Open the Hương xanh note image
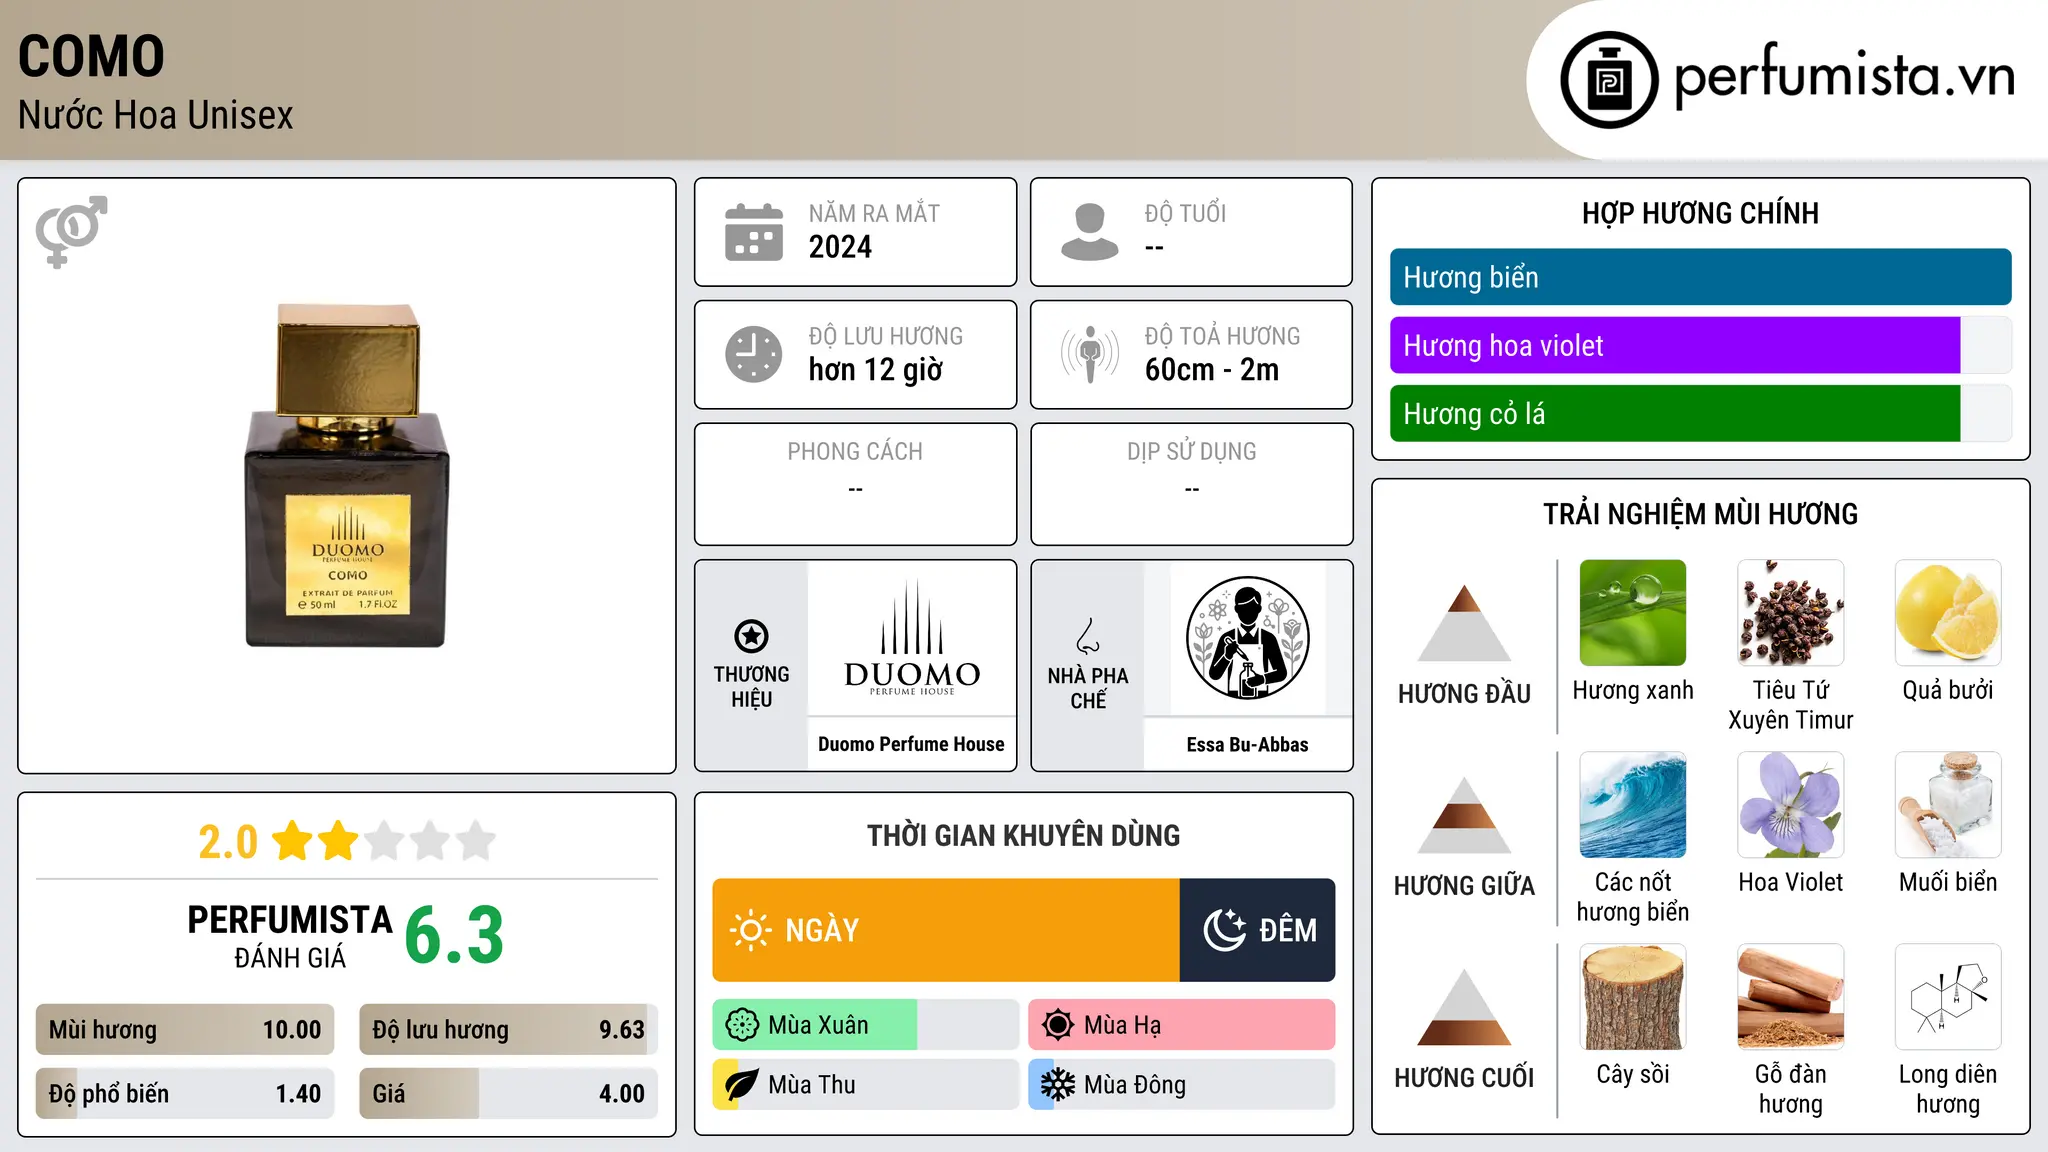This screenshot has height=1152, width=2048. [x=1633, y=613]
